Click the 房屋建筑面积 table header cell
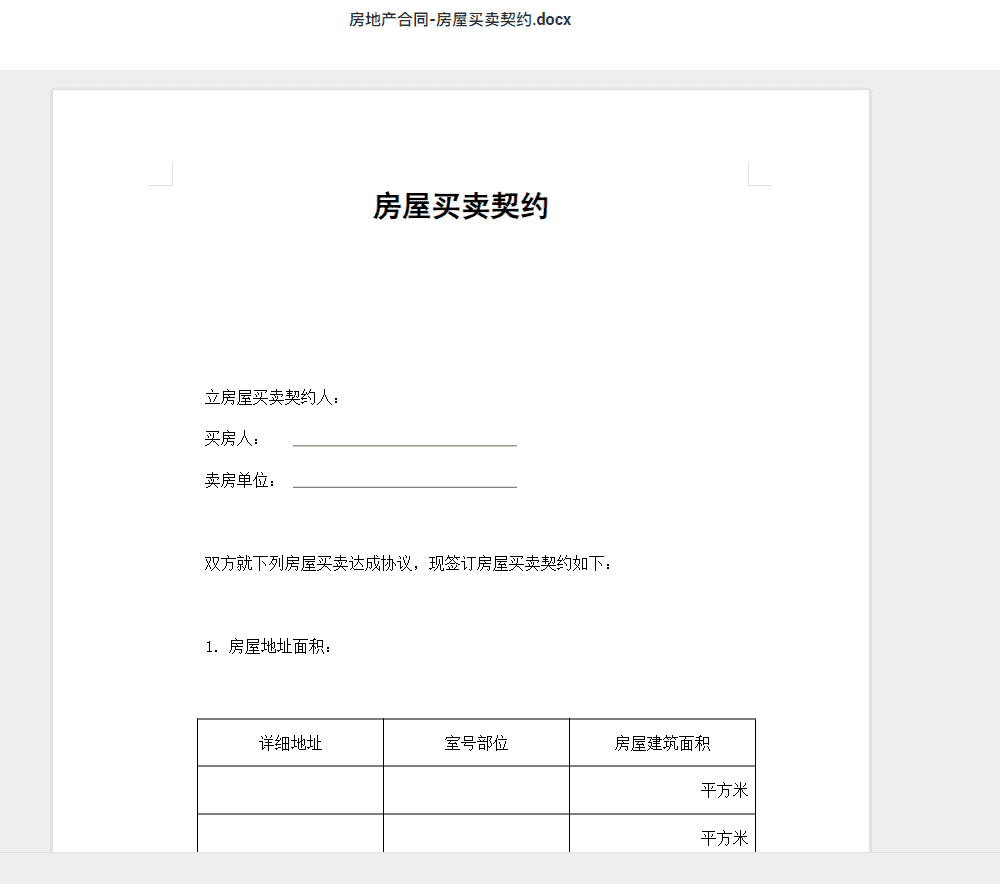Image resolution: width=1000 pixels, height=890 pixels. 663,743
